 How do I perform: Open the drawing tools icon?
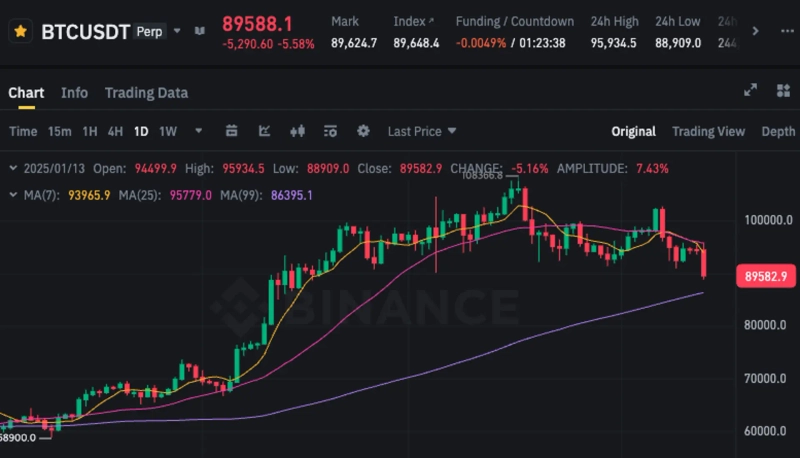[232, 131]
